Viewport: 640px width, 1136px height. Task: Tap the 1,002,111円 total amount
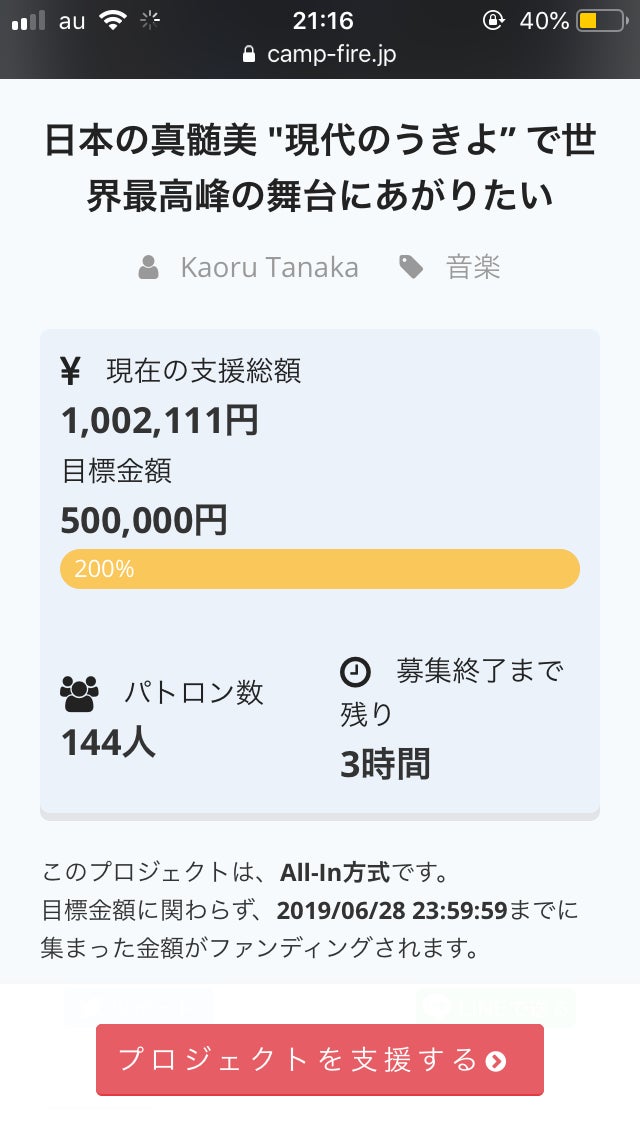pyautogui.click(x=160, y=421)
